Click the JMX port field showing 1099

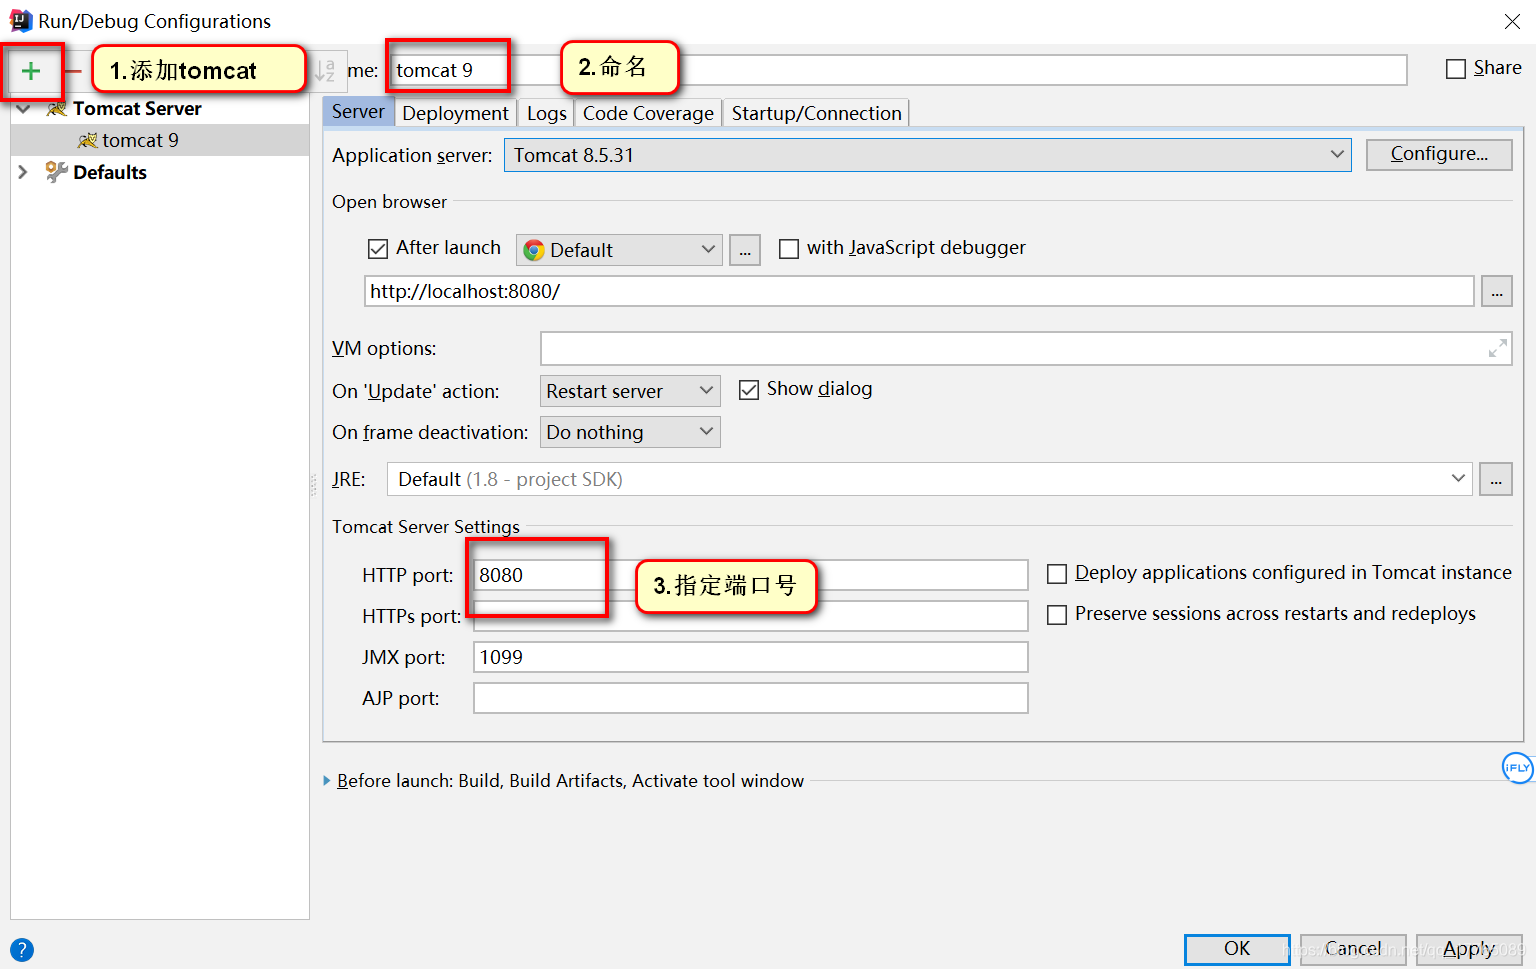750,657
